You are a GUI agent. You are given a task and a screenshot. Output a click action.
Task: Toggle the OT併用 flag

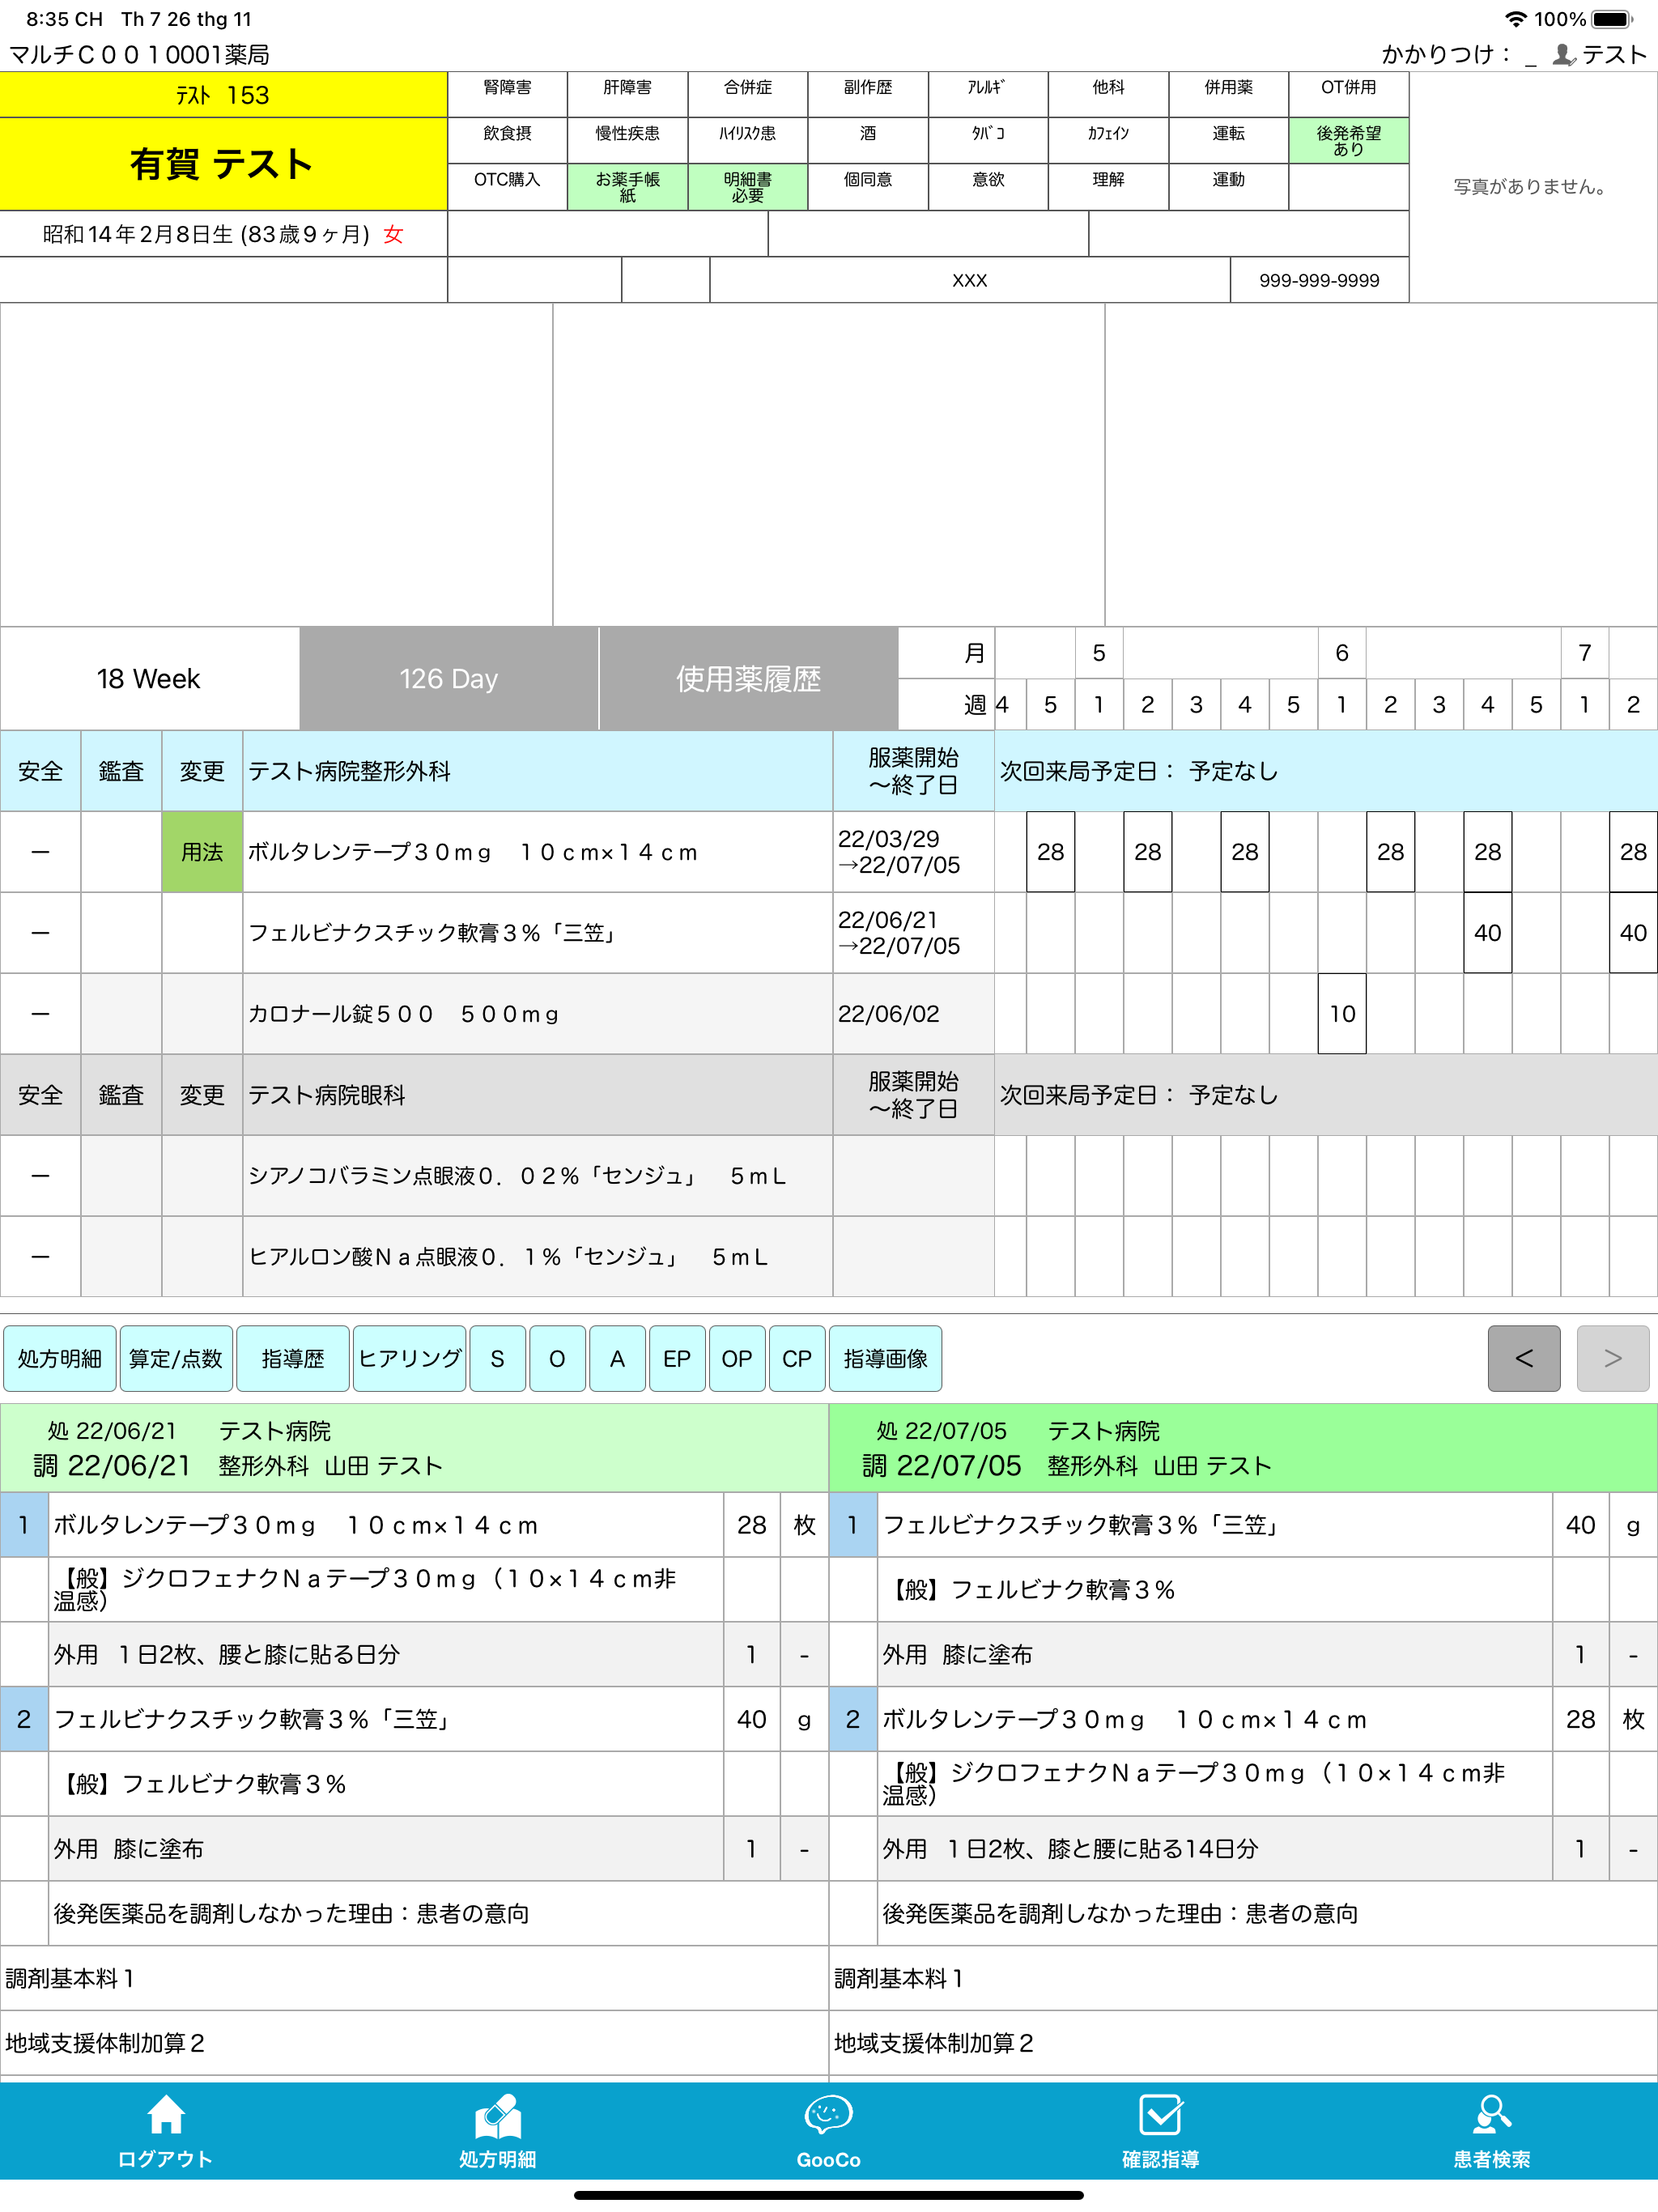1348,94
